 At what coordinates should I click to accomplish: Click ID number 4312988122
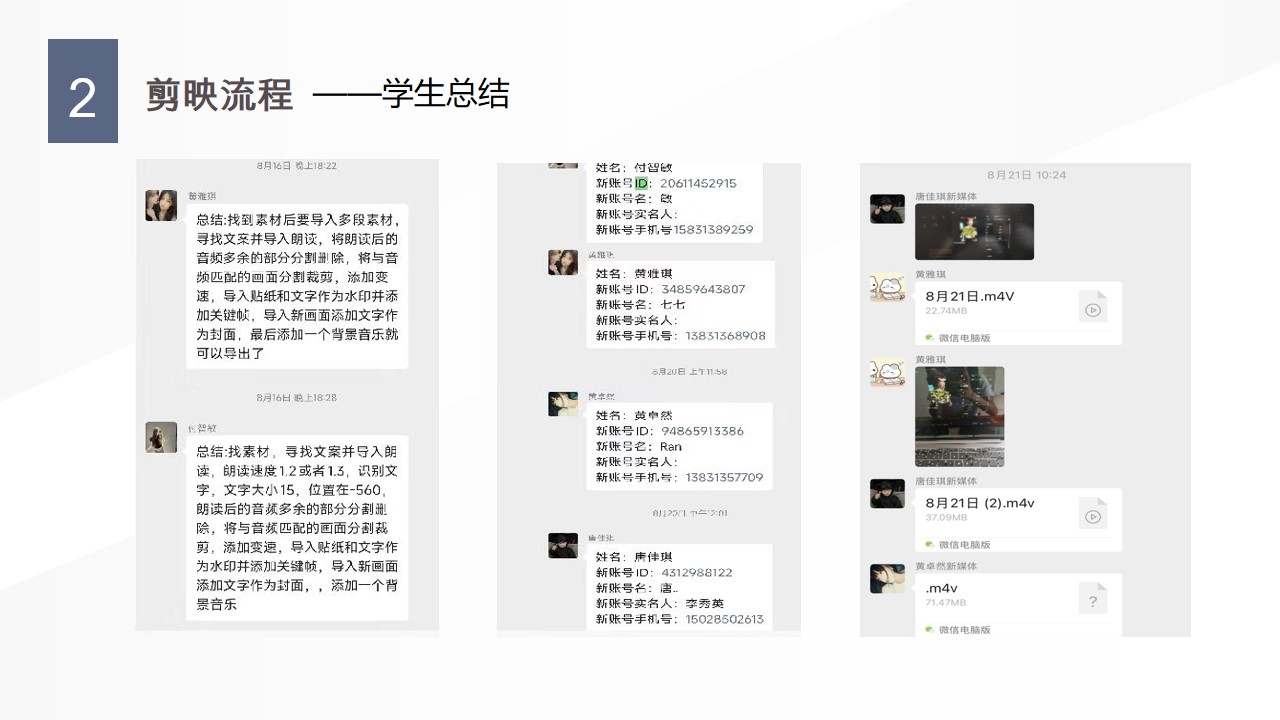point(696,573)
